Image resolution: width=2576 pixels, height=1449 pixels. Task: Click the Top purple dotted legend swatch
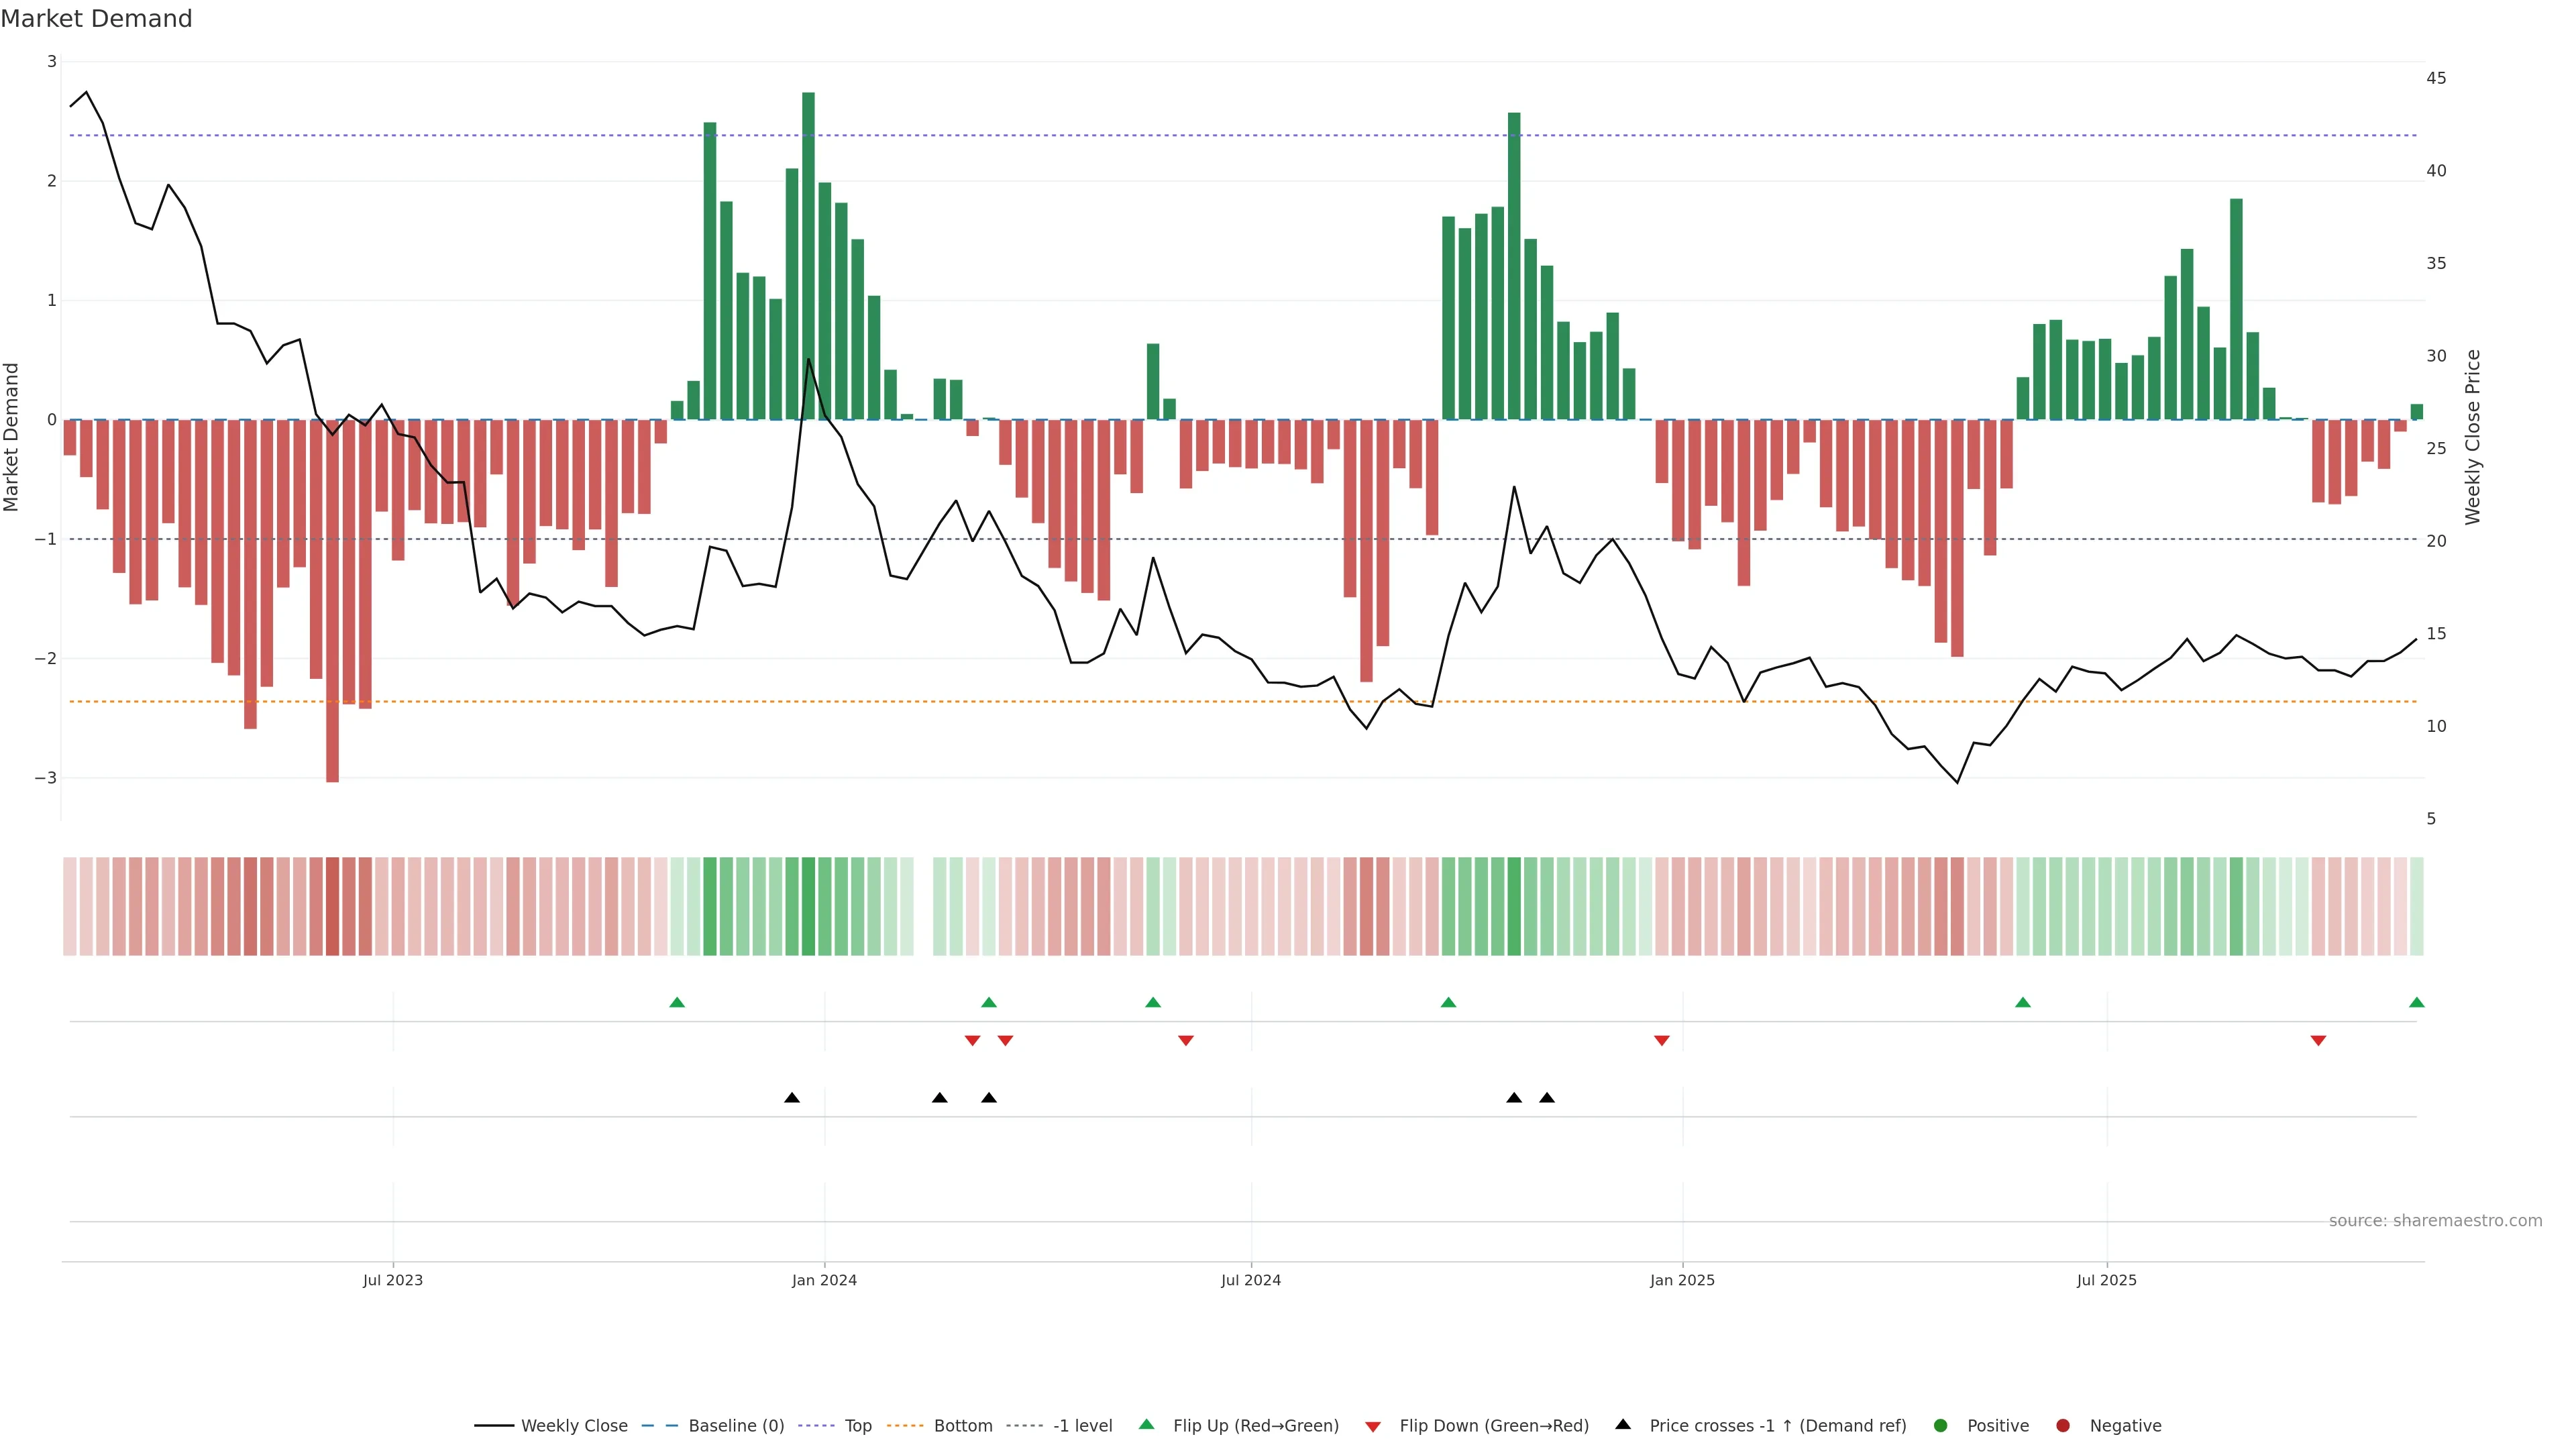pos(817,1426)
